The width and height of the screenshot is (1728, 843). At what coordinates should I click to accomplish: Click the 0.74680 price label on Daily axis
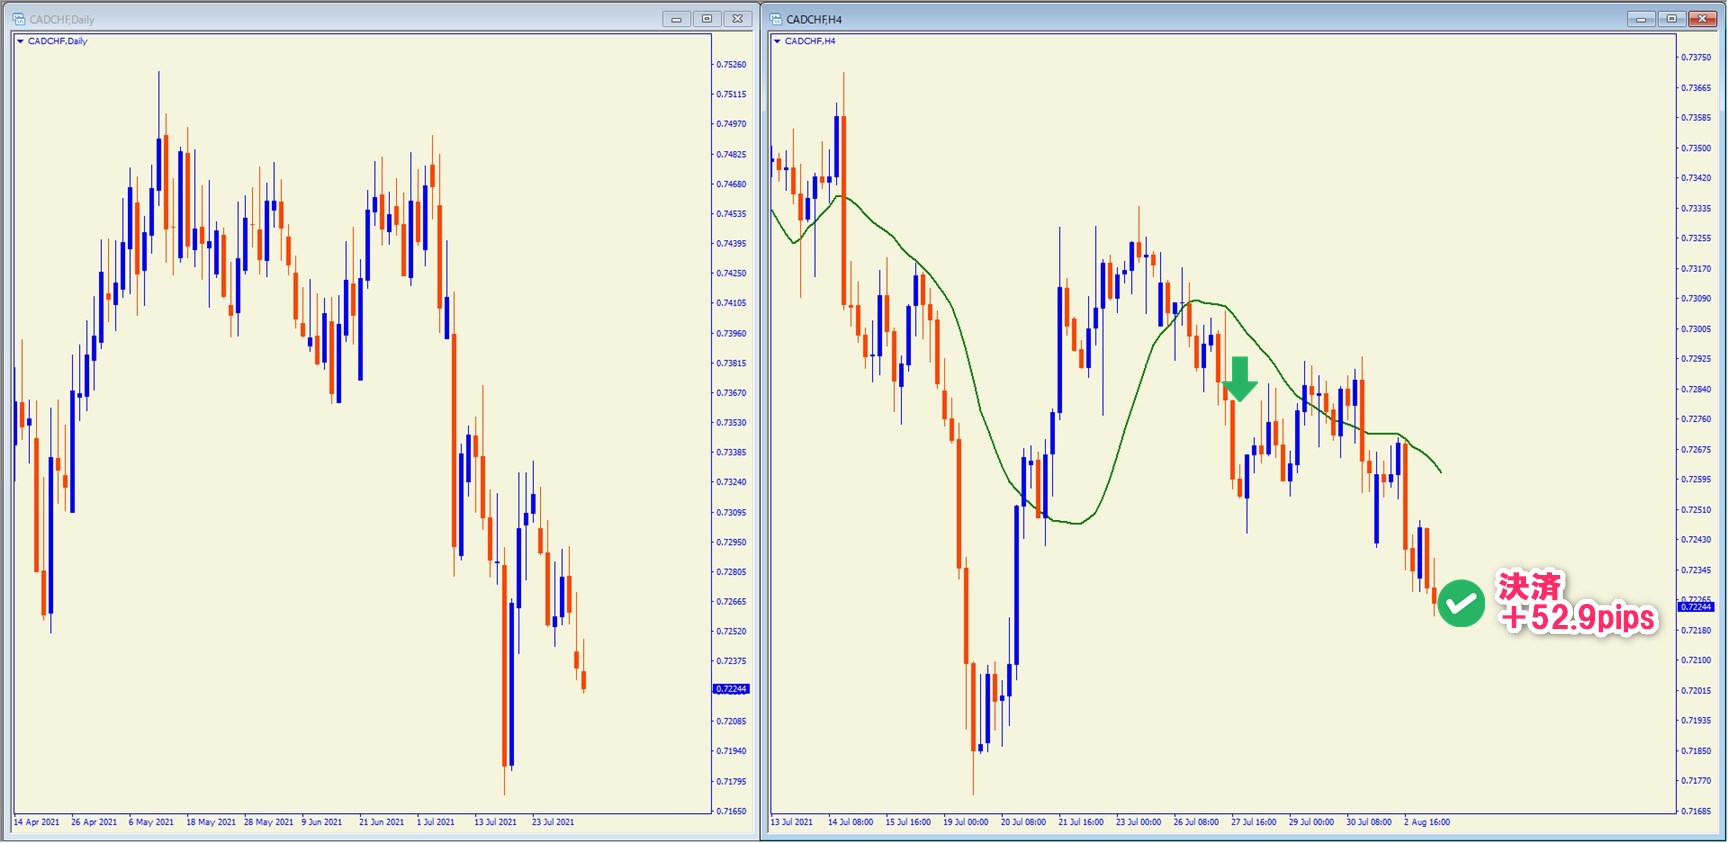coord(732,184)
